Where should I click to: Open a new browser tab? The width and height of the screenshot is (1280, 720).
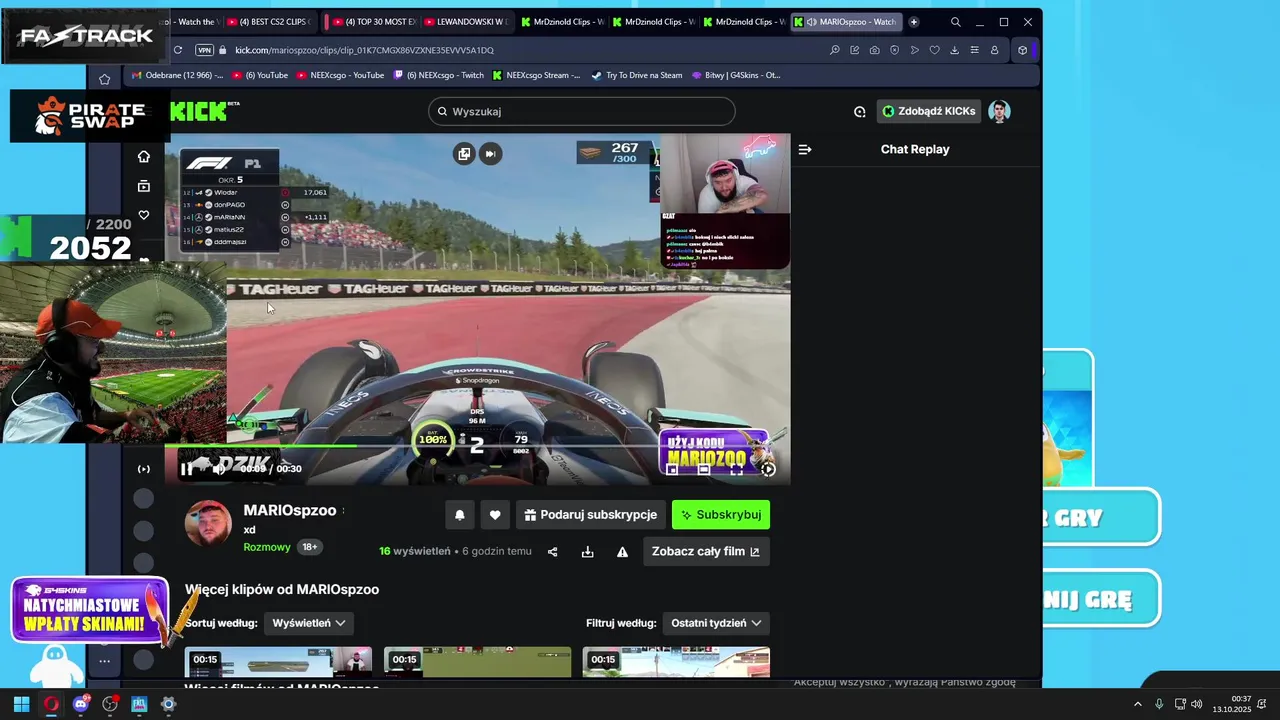pos(913,22)
